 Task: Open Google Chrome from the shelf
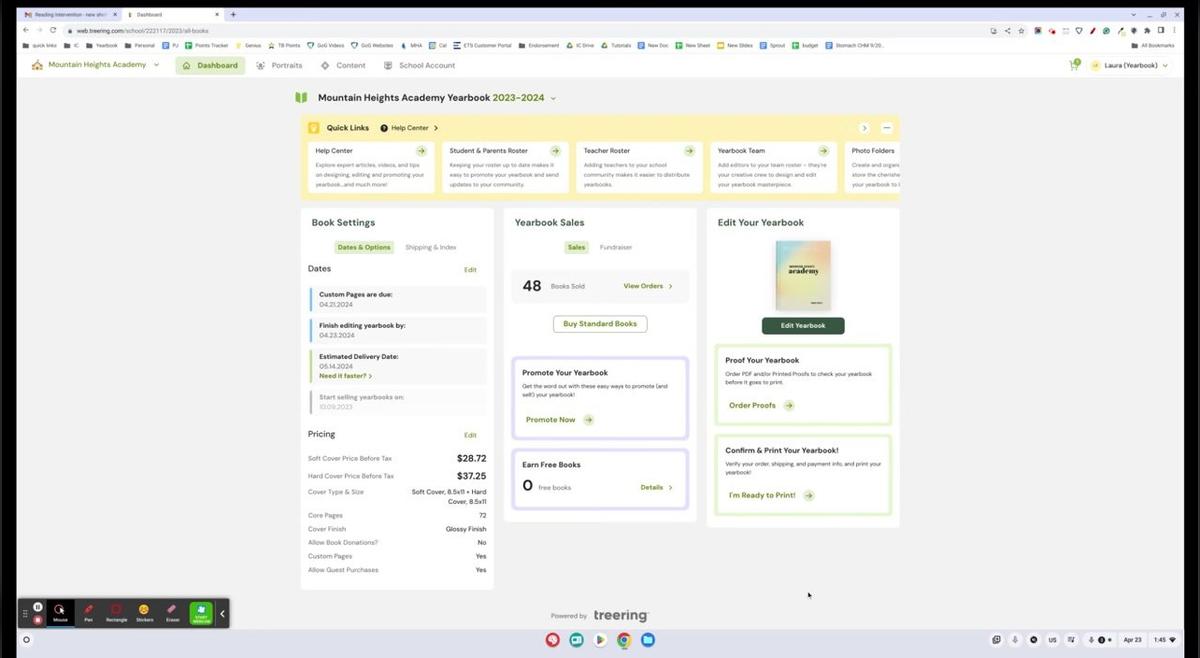tap(623, 640)
